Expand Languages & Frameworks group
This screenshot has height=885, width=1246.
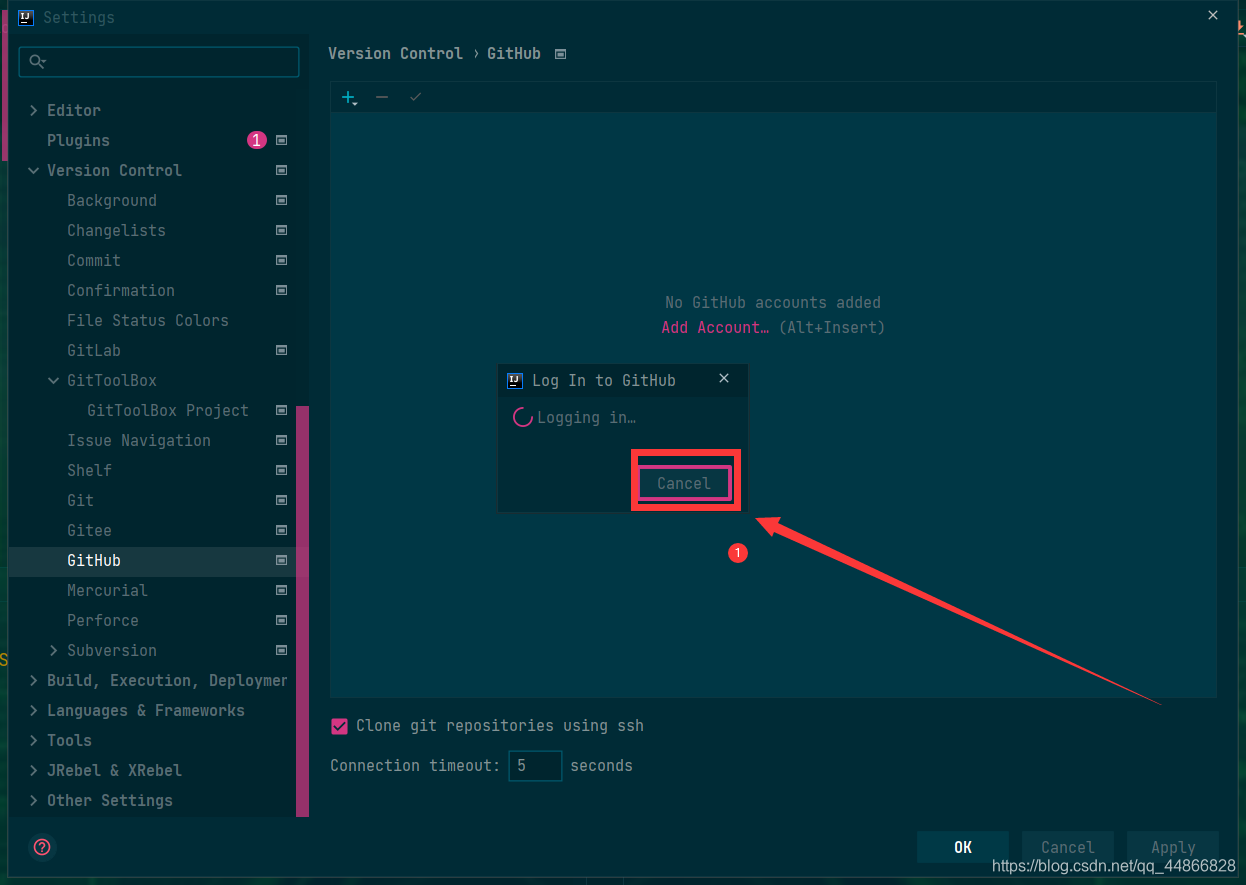[34, 710]
